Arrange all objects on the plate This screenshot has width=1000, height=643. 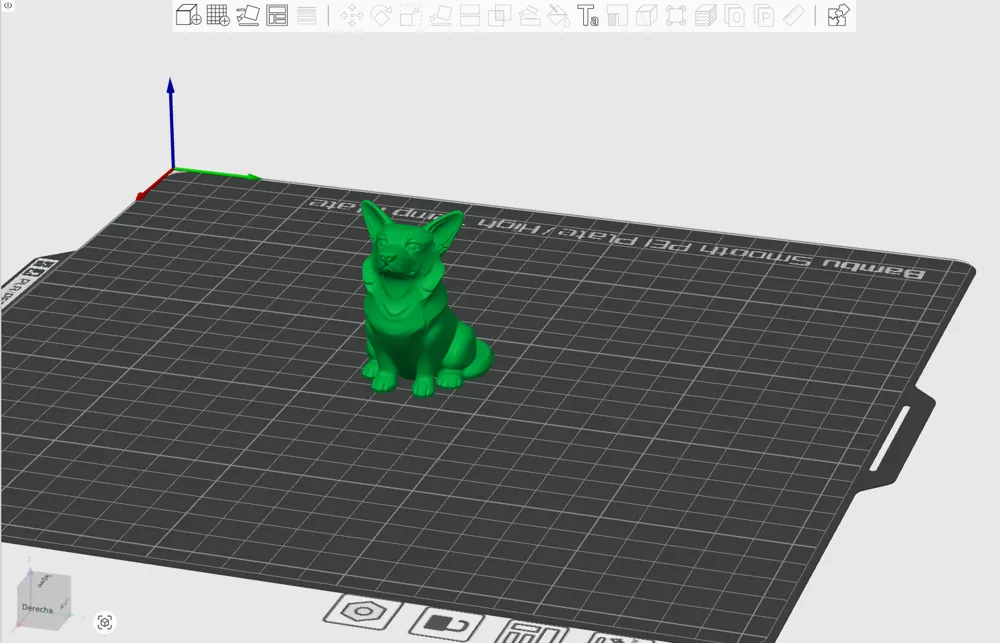tap(278, 15)
